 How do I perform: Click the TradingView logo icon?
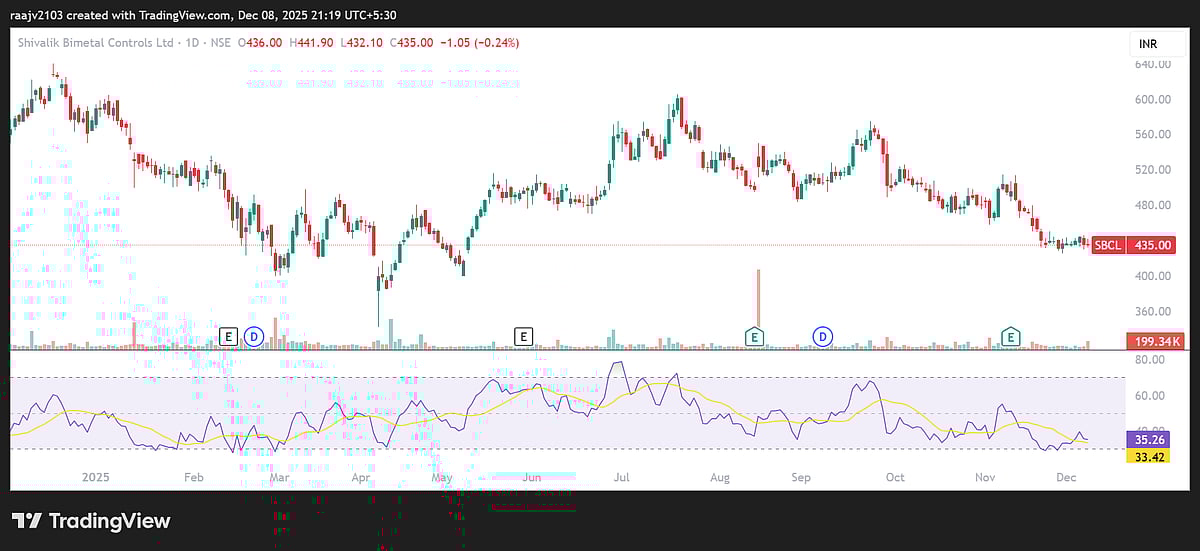pyautogui.click(x=31, y=521)
